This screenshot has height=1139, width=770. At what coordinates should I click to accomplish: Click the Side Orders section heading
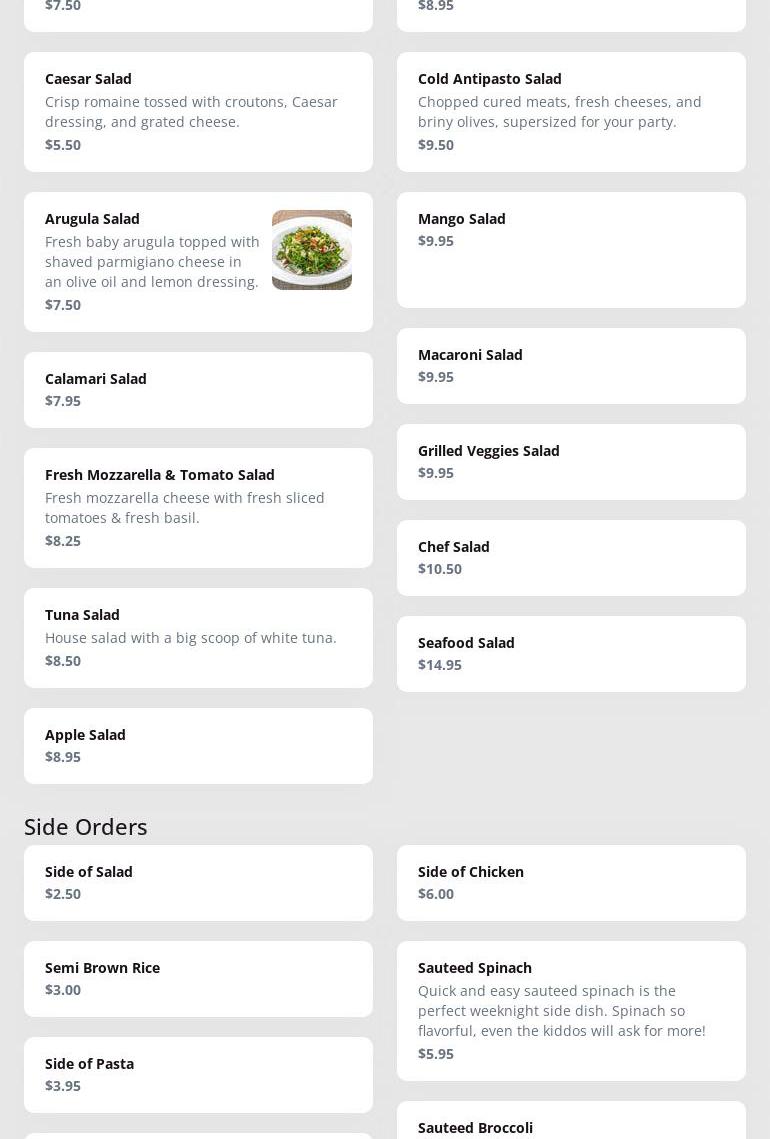click(x=86, y=826)
